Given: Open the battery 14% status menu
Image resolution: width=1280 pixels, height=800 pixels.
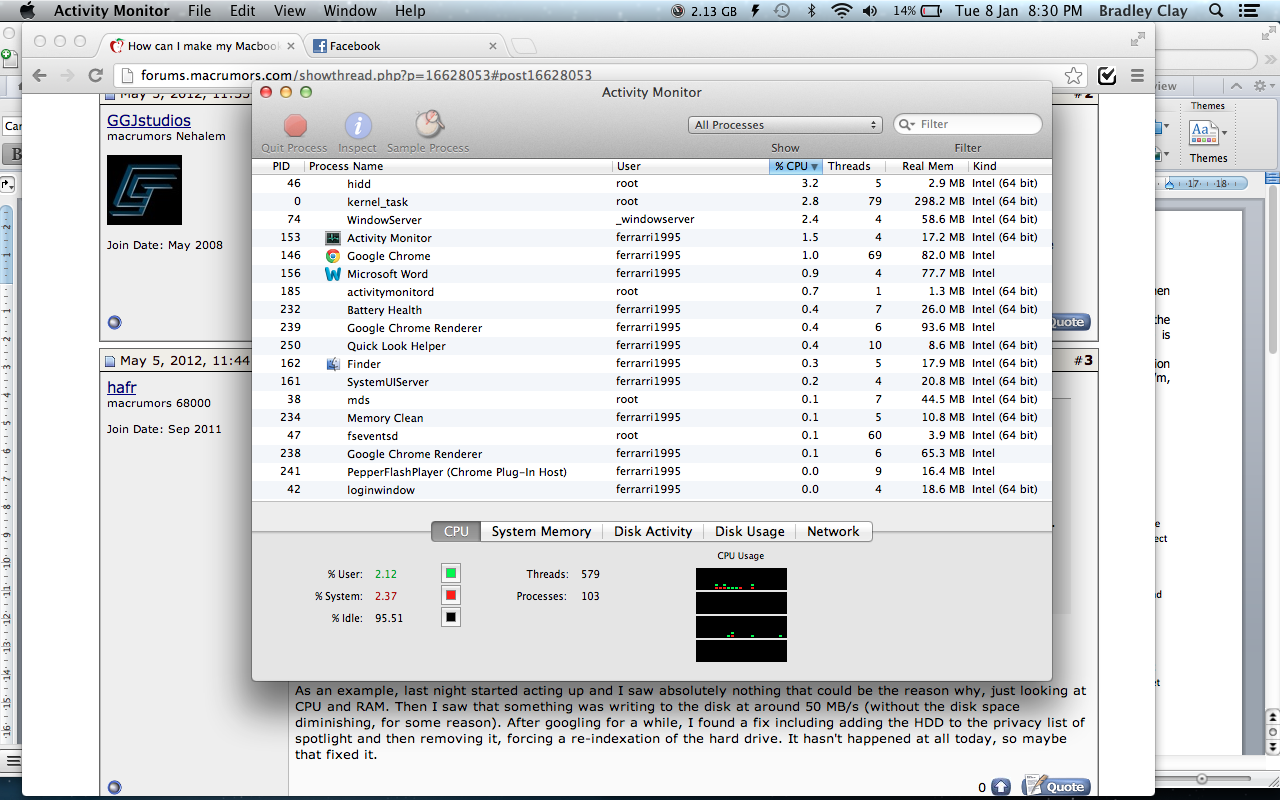Looking at the screenshot, I should (915, 11).
